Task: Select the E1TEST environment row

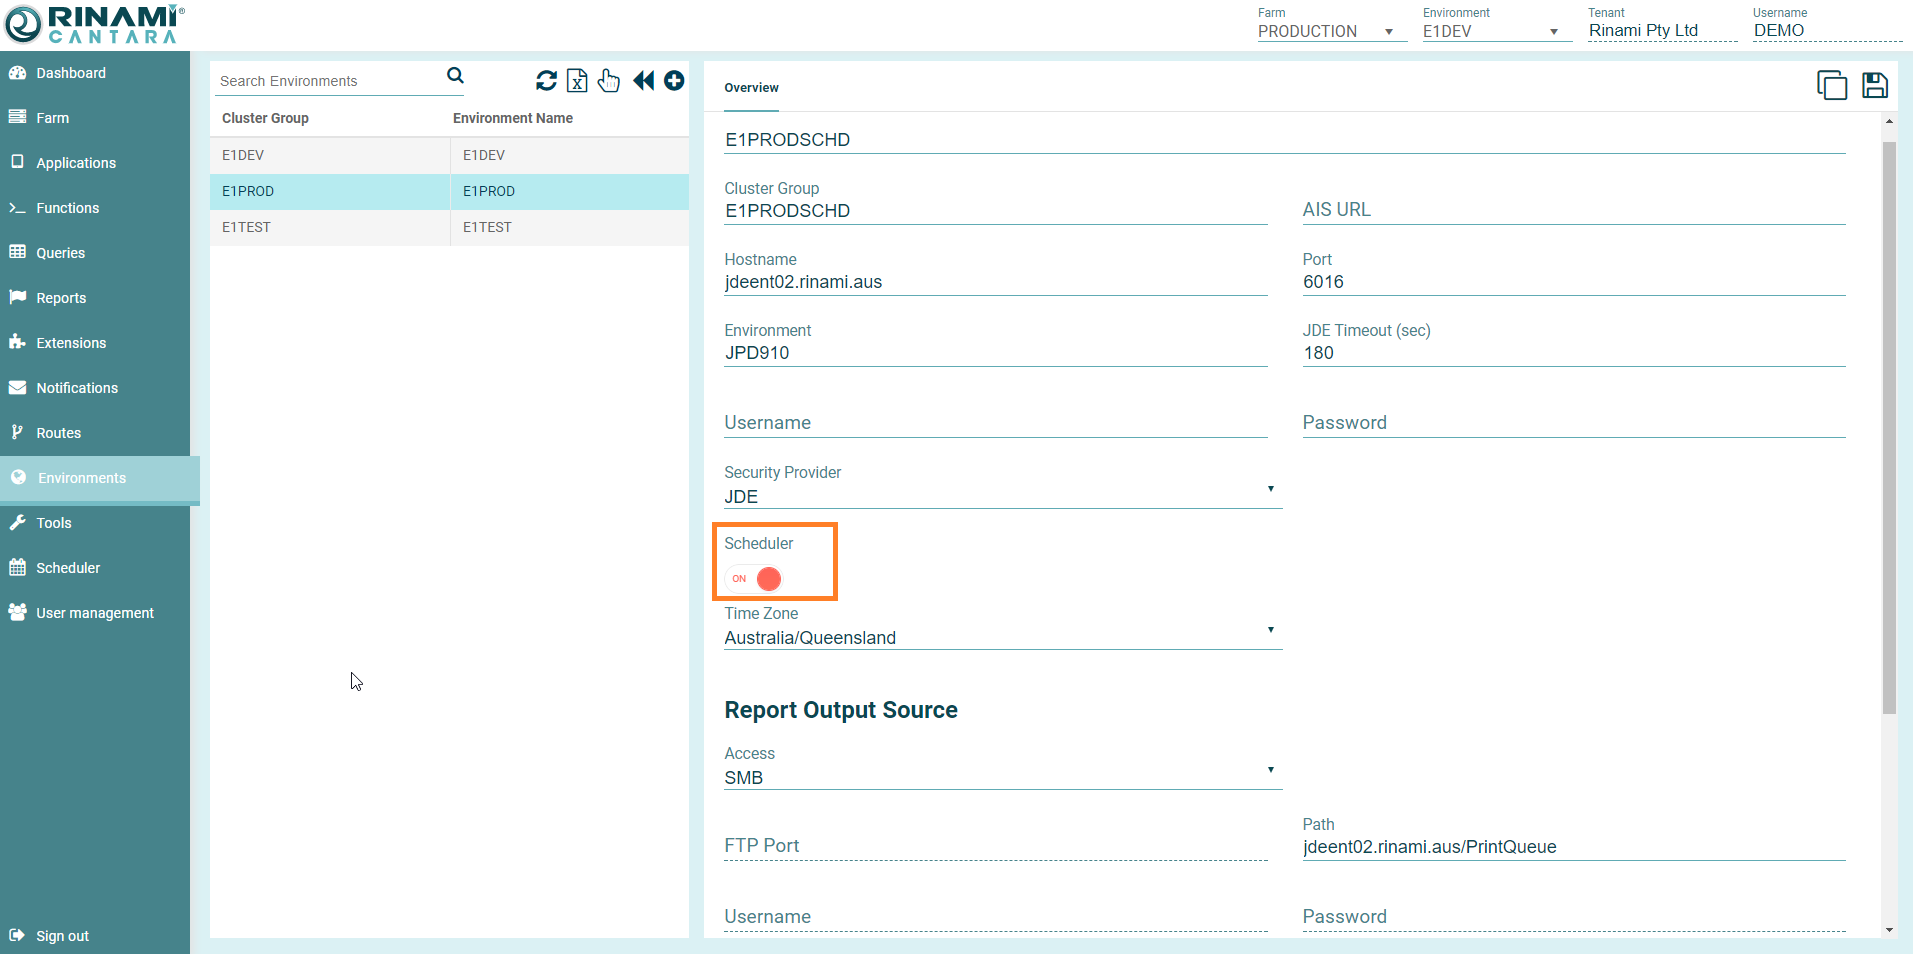Action: pyautogui.click(x=449, y=227)
